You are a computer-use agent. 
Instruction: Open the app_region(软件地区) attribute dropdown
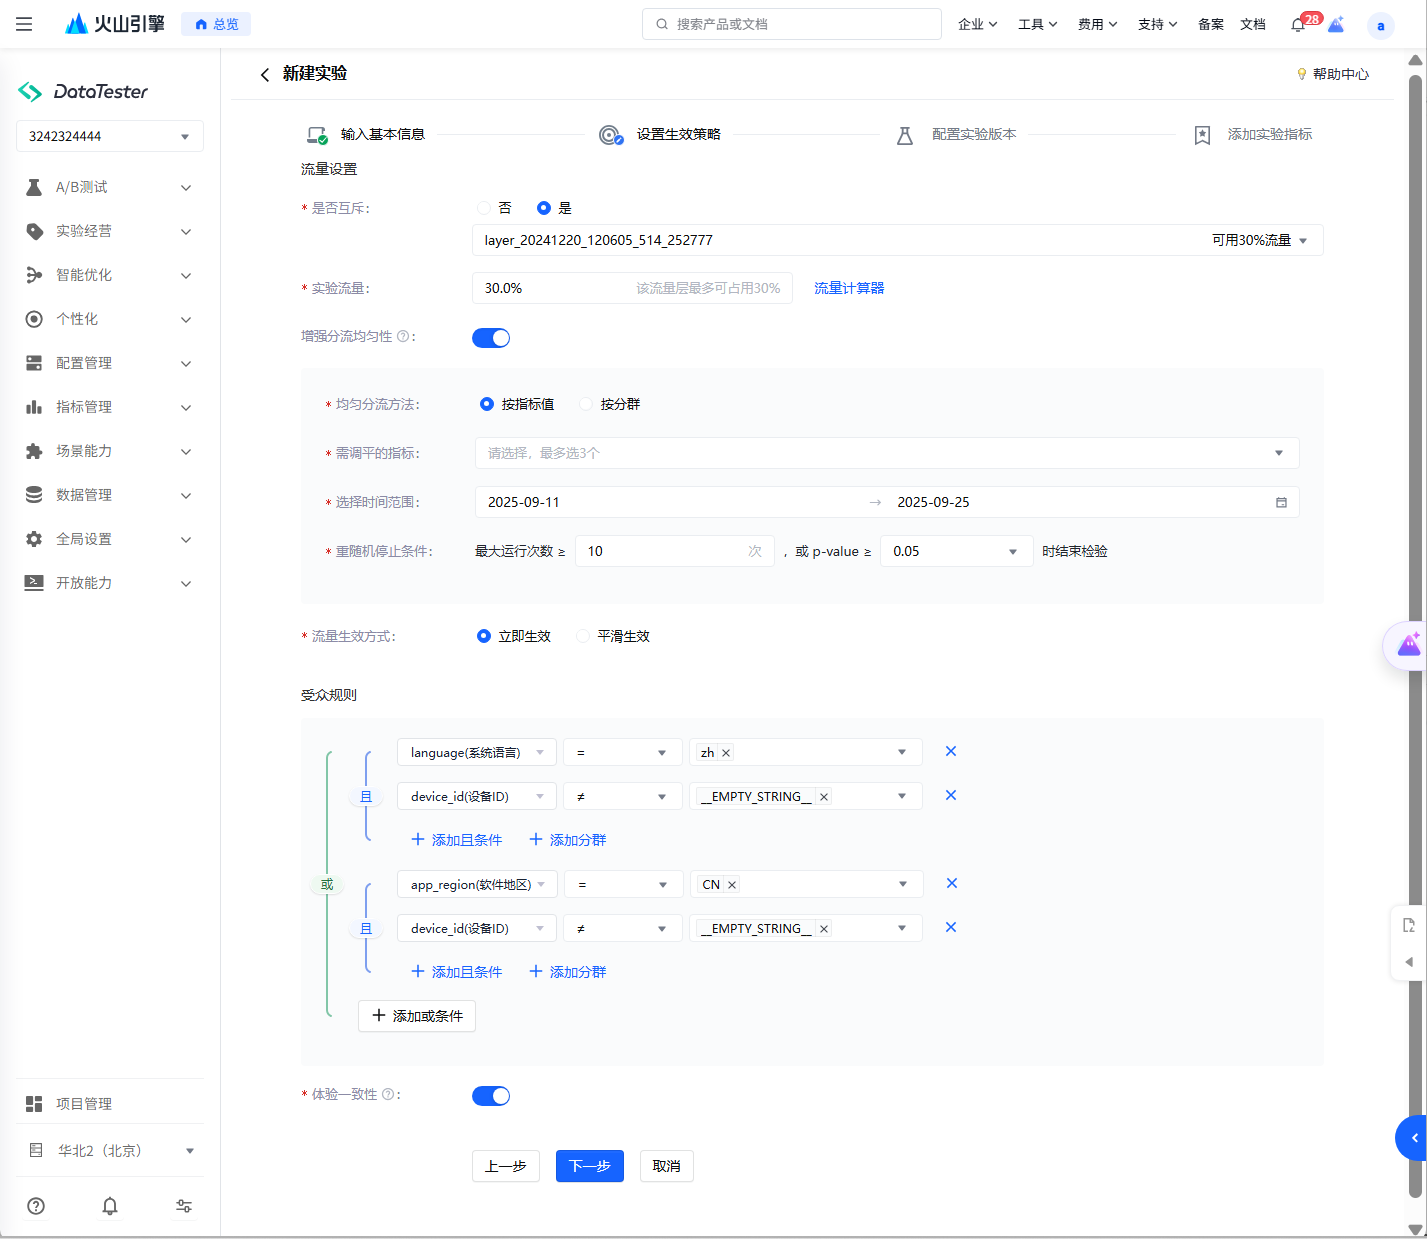coord(477,885)
